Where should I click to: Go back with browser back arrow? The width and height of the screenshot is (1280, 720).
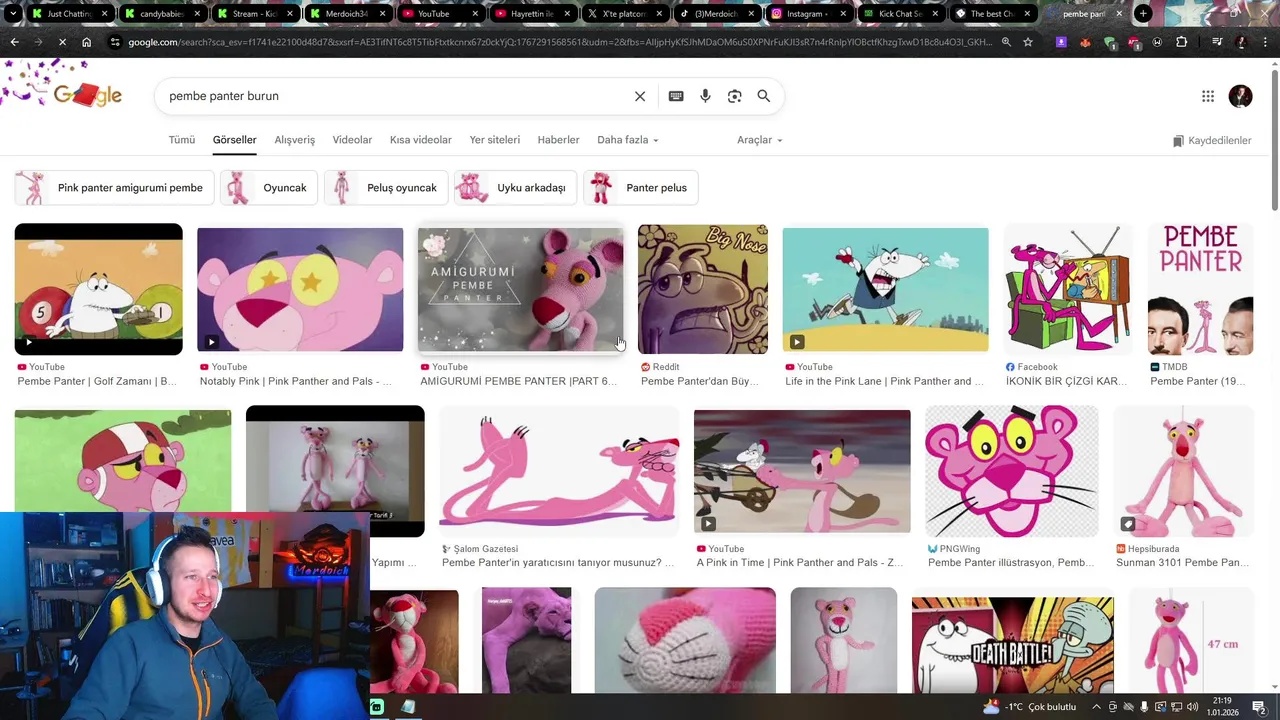pos(14,42)
